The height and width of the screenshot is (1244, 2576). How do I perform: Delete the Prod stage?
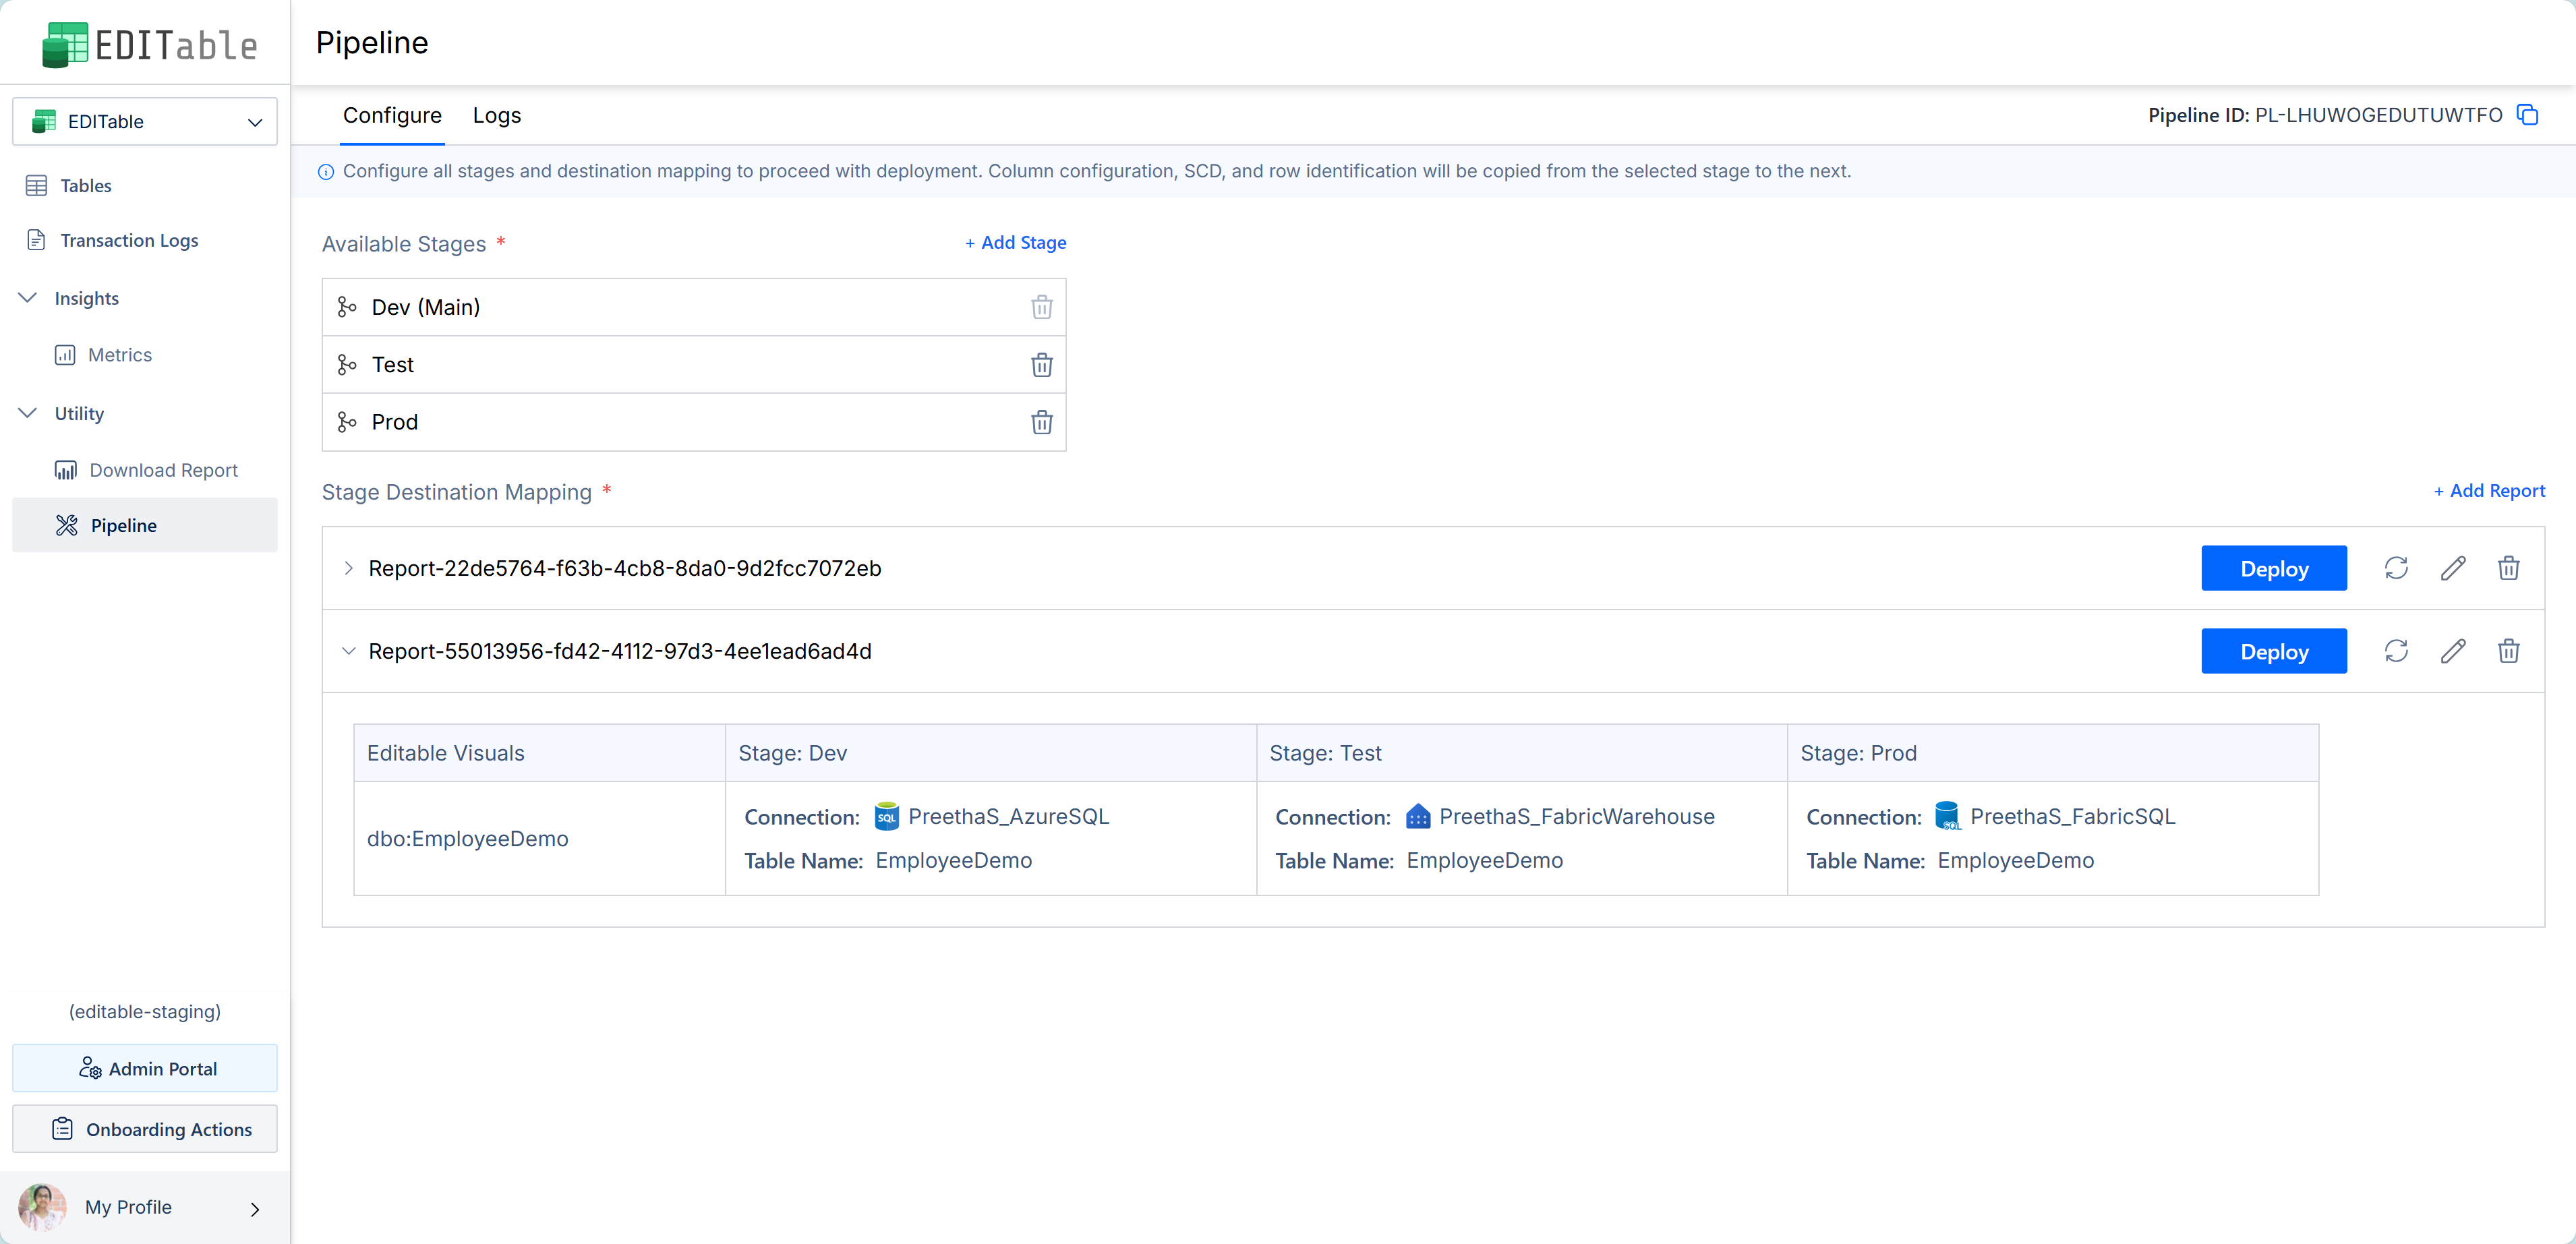pyautogui.click(x=1041, y=422)
